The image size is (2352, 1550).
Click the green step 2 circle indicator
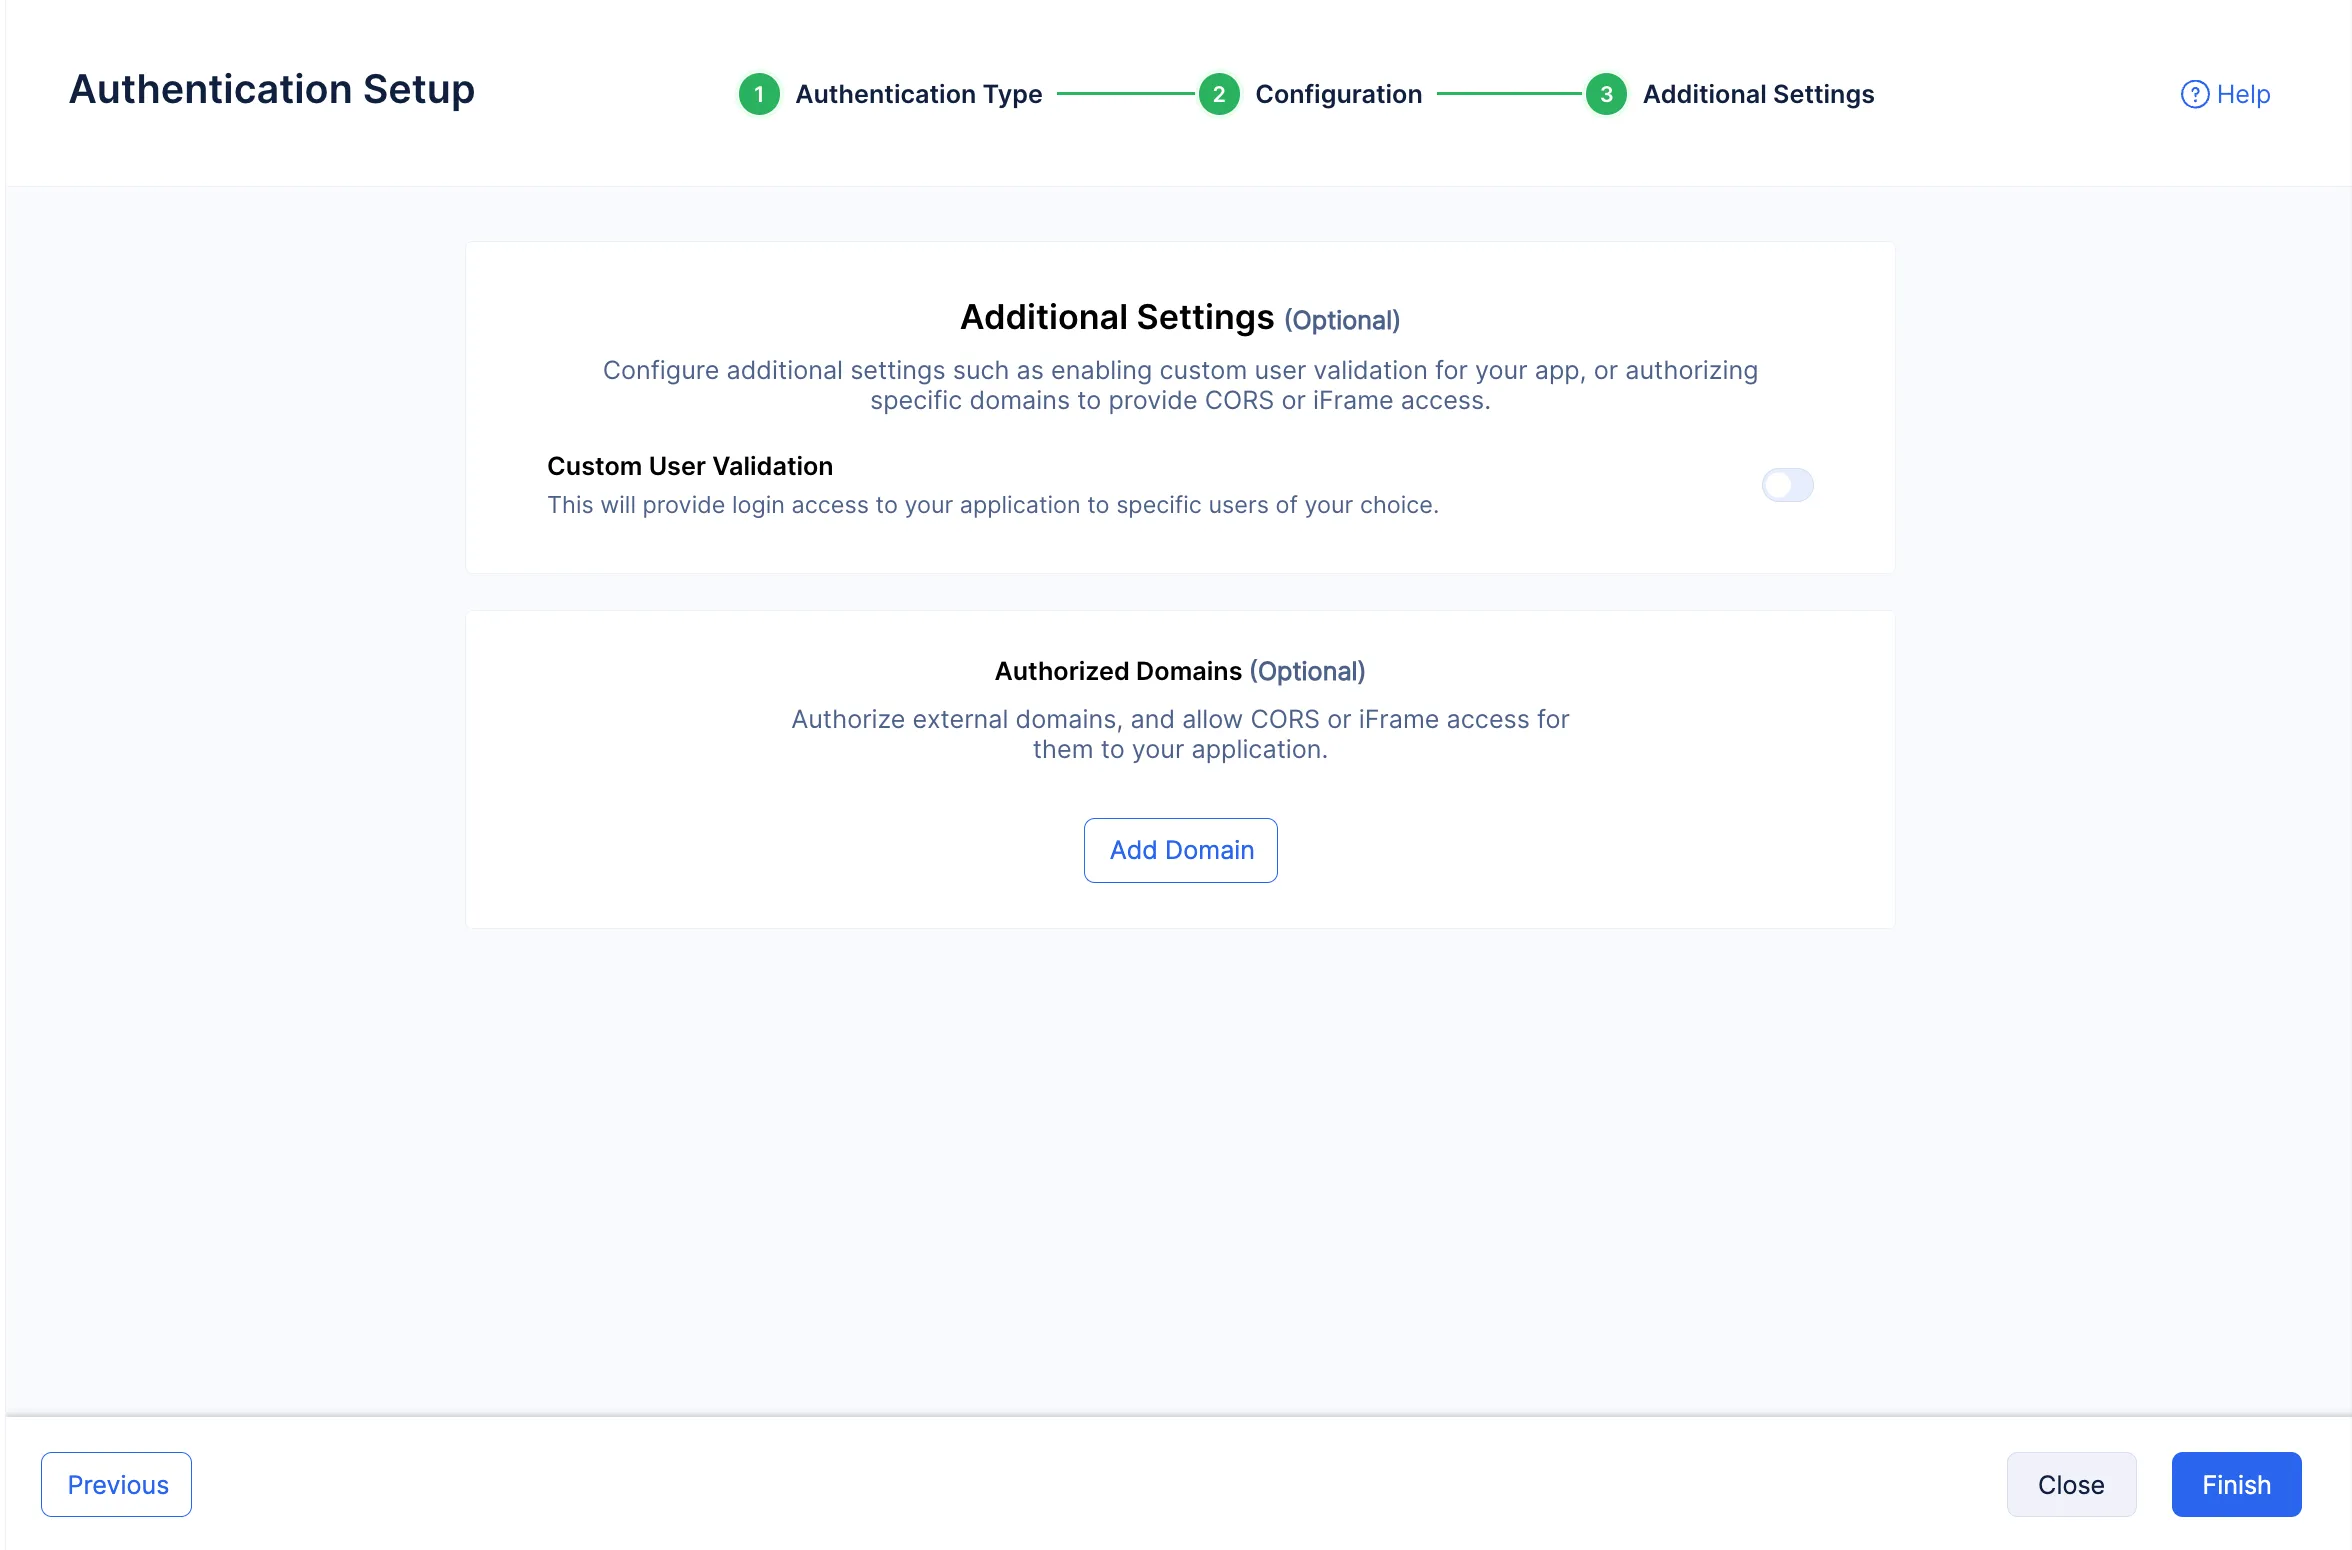pyautogui.click(x=1219, y=94)
